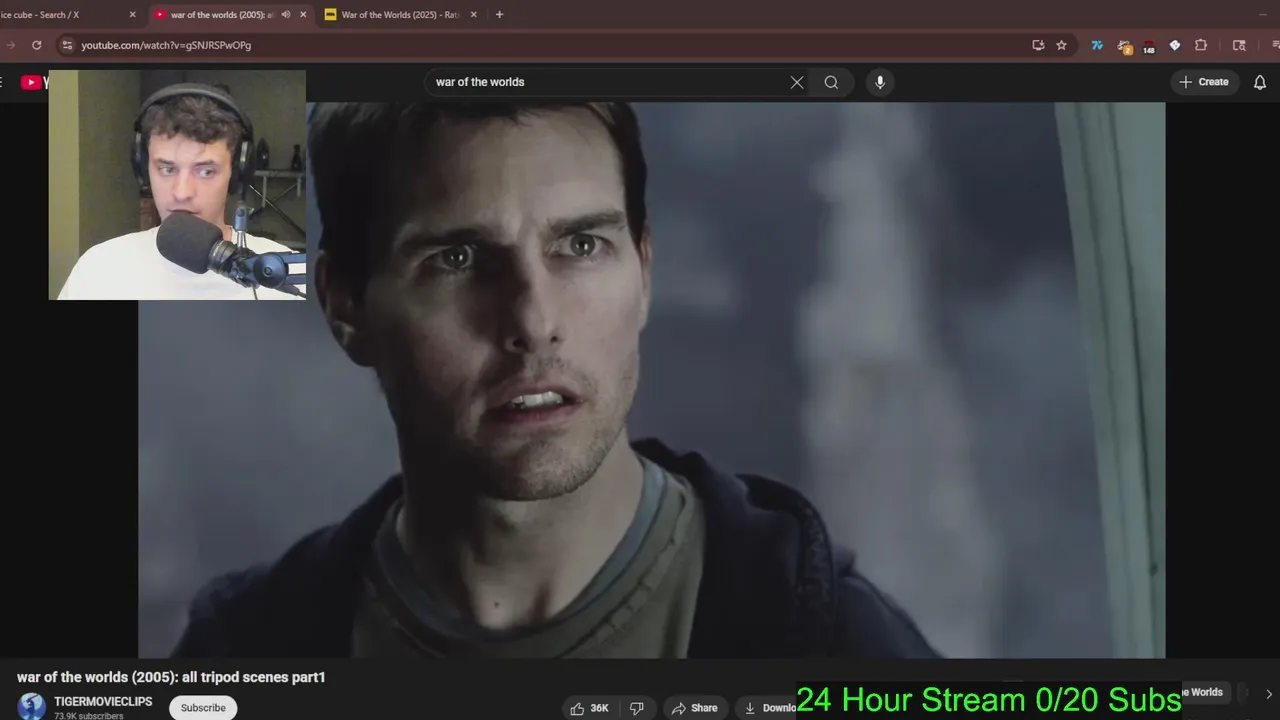The width and height of the screenshot is (1280, 720).
Task: Subscribe to TIGERMOVIECLIPS
Action: 203,707
